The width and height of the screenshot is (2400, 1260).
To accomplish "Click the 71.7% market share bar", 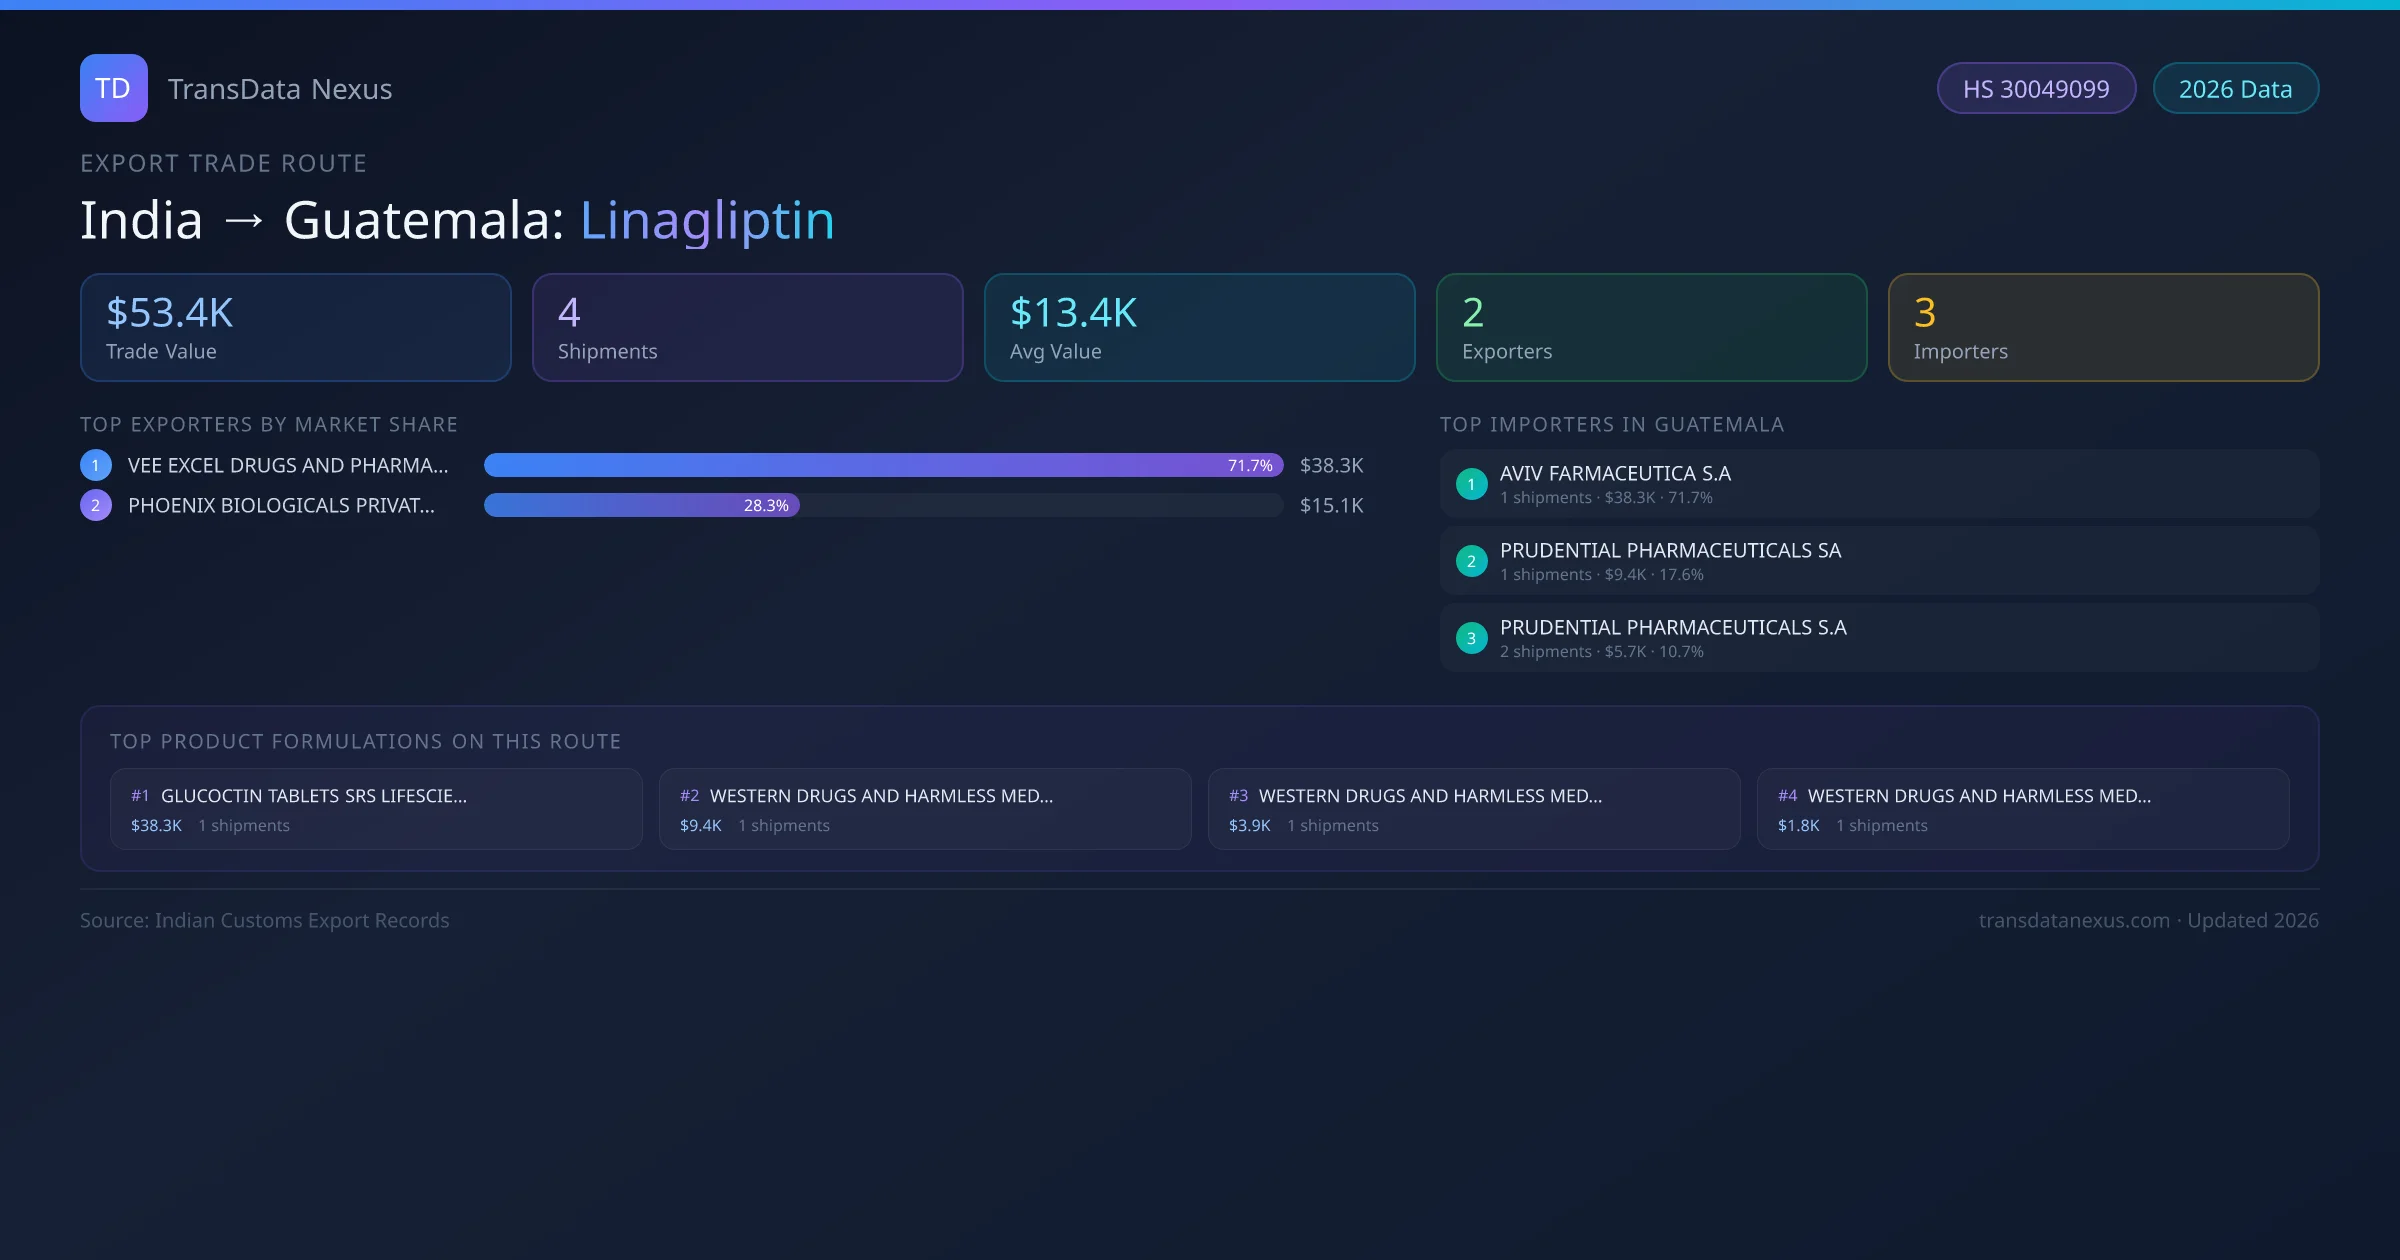I will [x=883, y=465].
